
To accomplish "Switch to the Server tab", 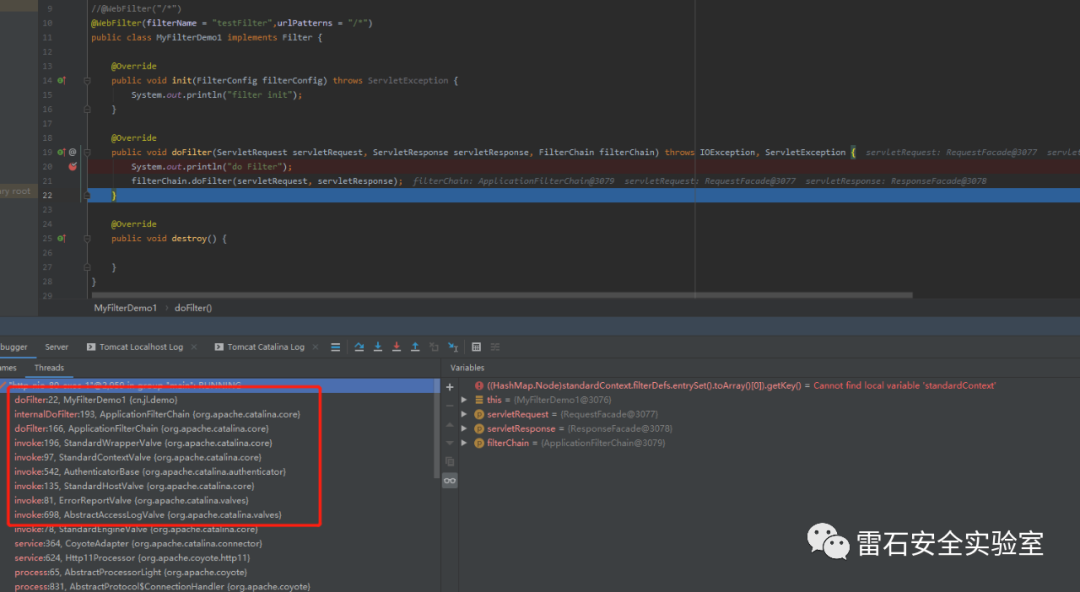I will point(56,347).
